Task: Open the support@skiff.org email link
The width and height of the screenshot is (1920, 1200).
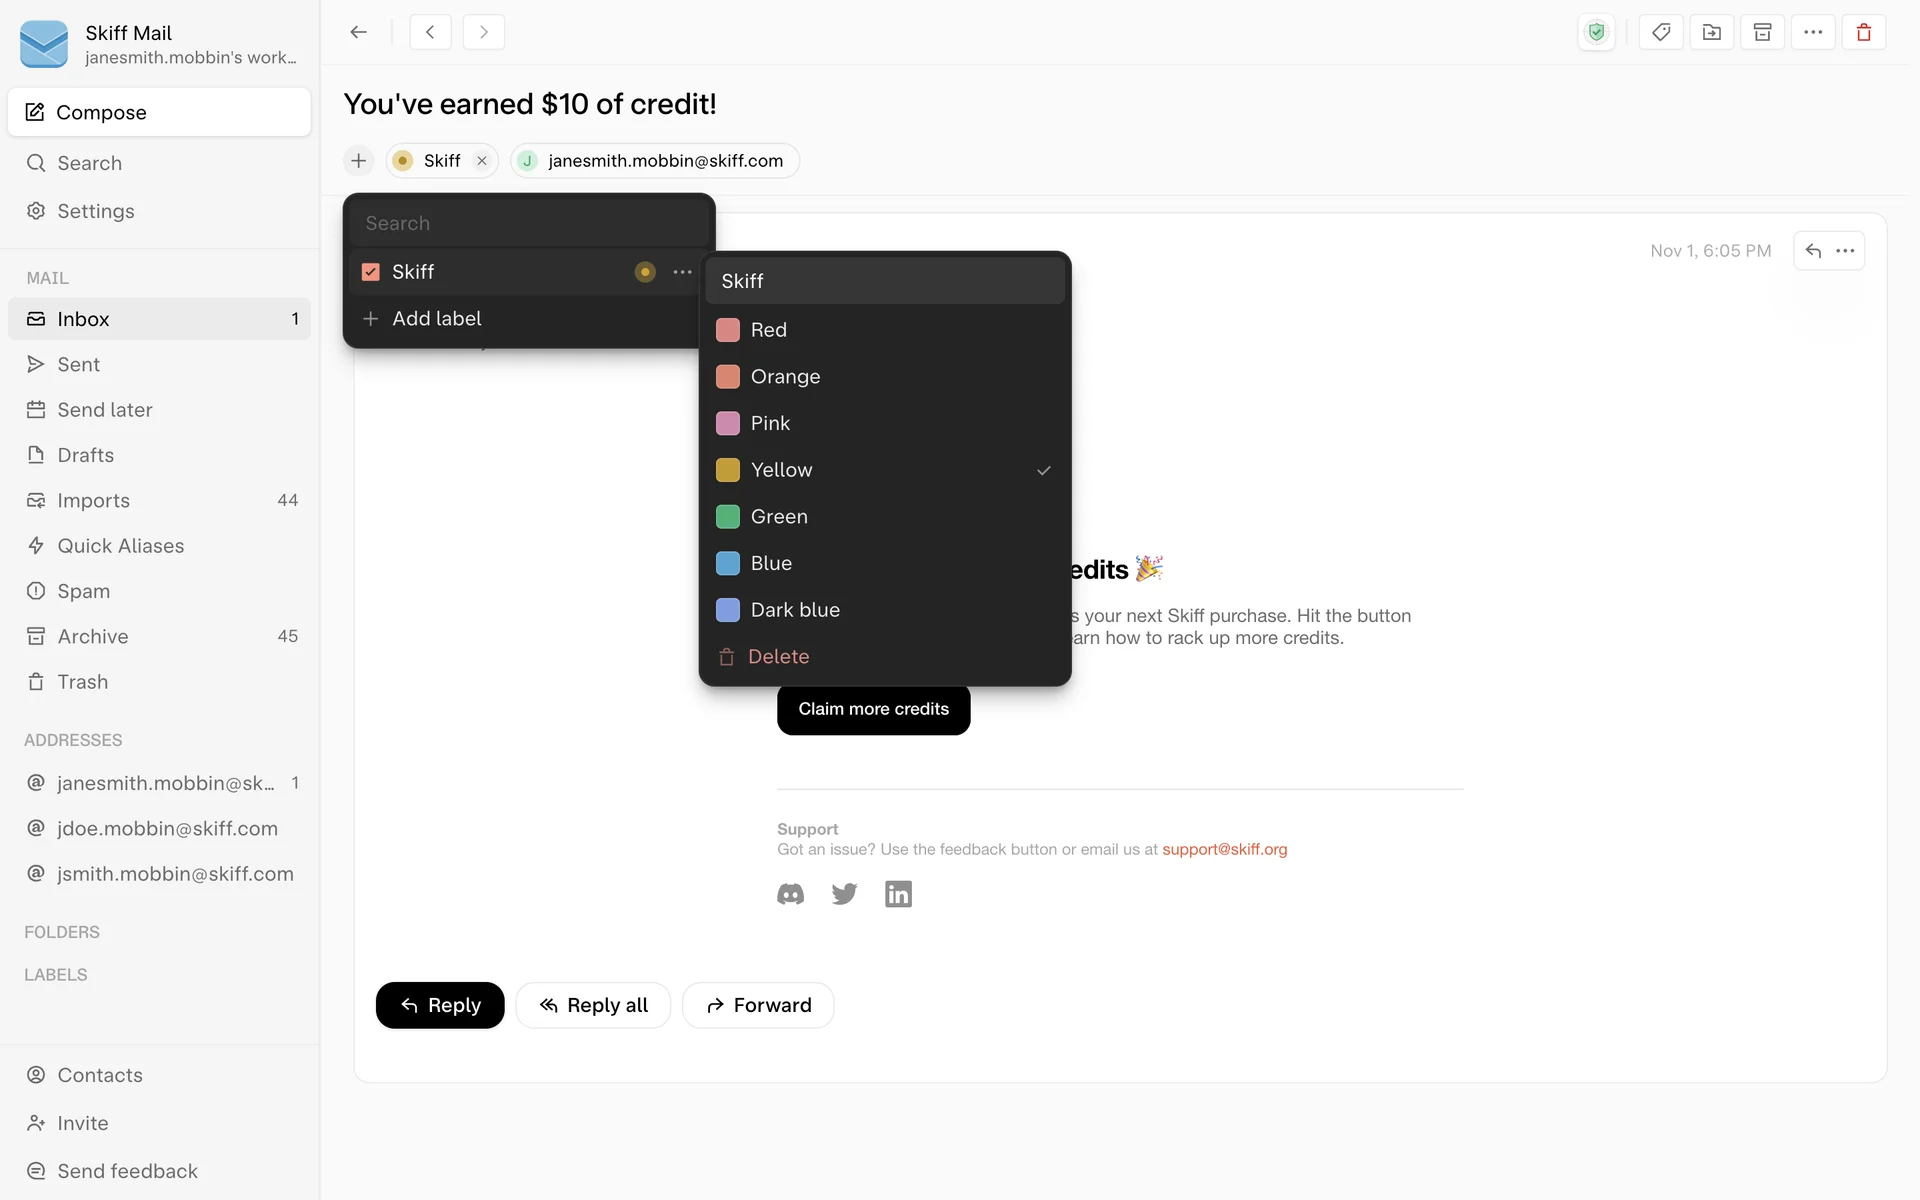Action: click(x=1224, y=849)
